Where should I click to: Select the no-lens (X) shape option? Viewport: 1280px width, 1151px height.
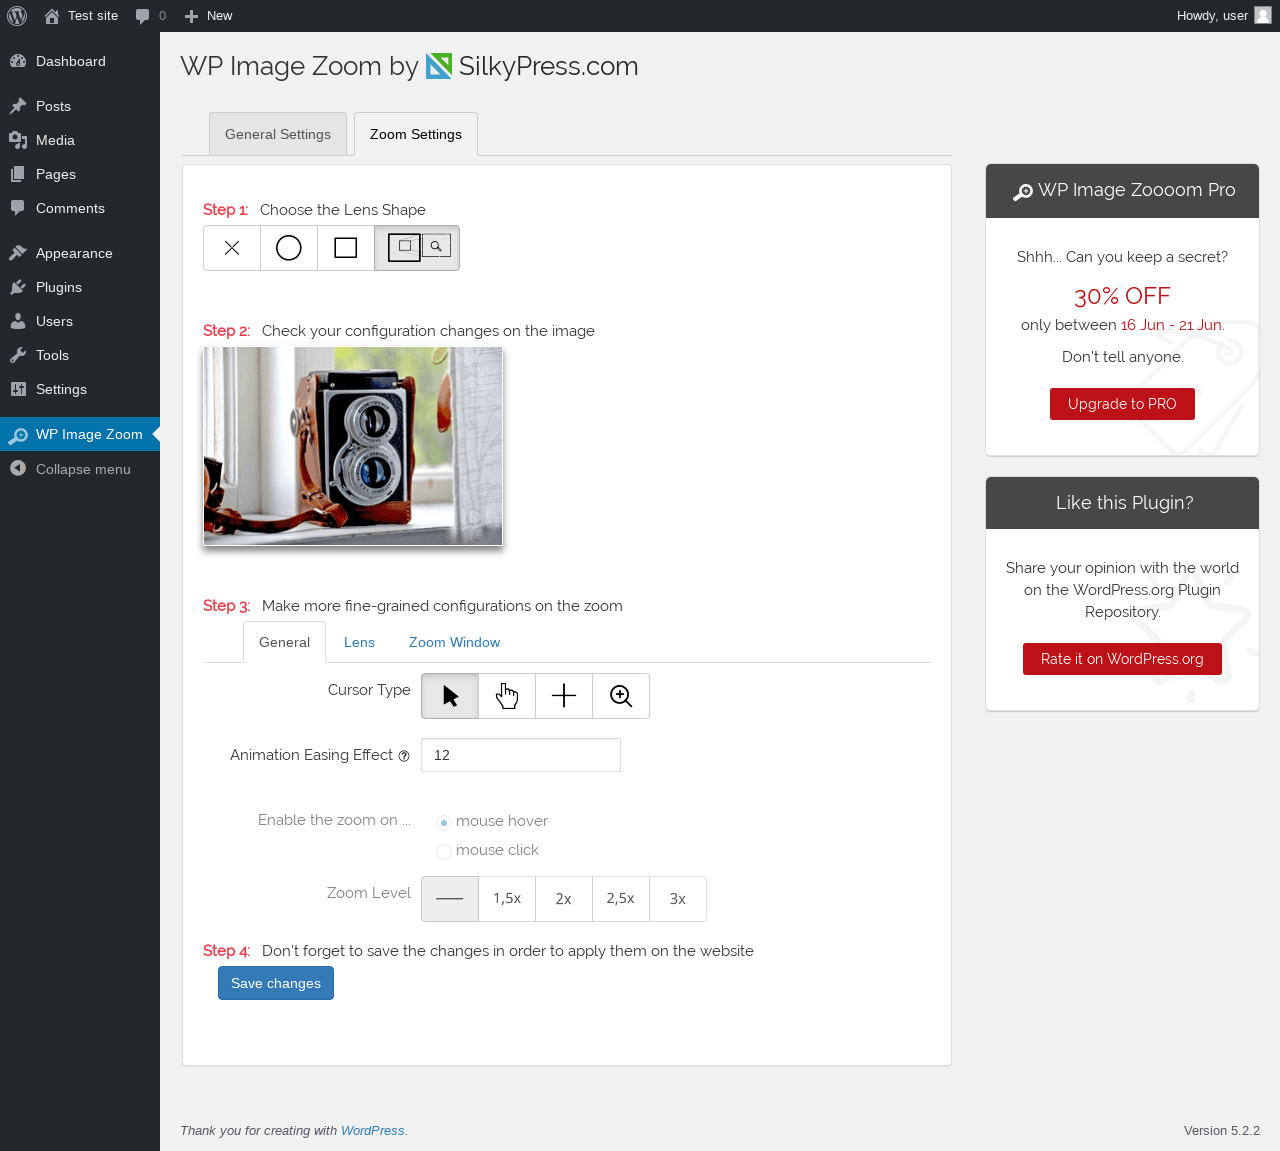(x=232, y=248)
